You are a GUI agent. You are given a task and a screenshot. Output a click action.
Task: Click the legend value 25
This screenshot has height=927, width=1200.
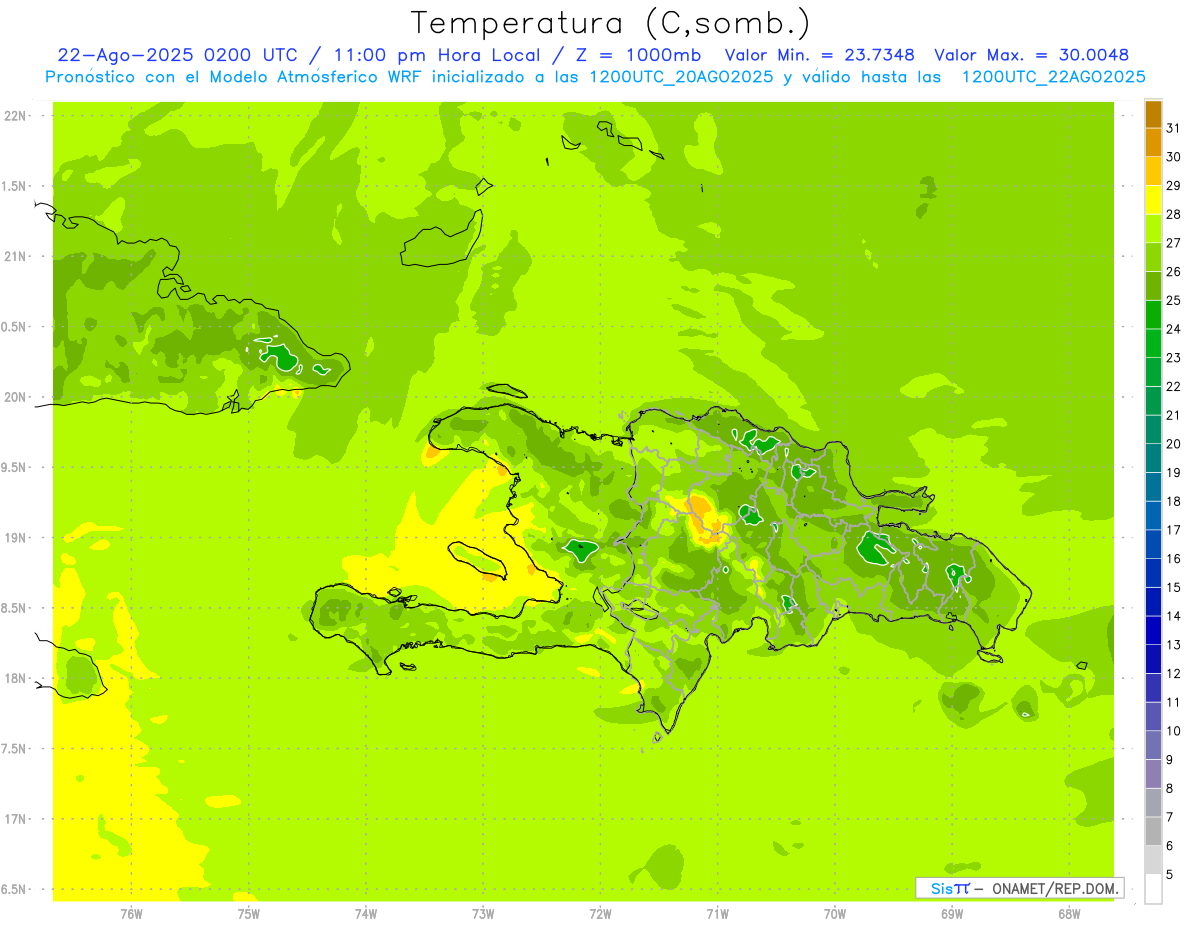1174,300
